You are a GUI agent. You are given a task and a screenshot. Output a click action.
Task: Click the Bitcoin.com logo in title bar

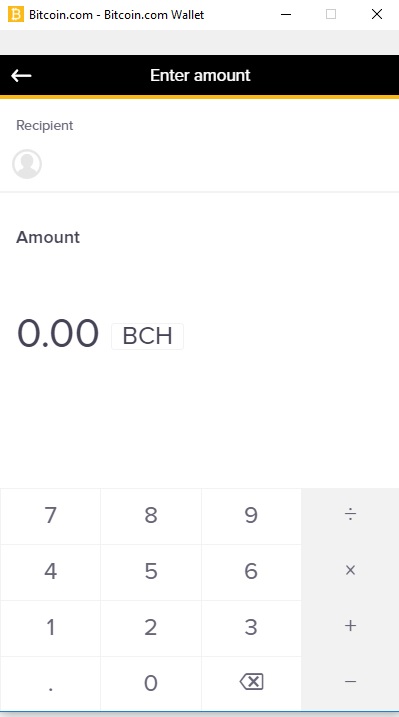pos(16,14)
